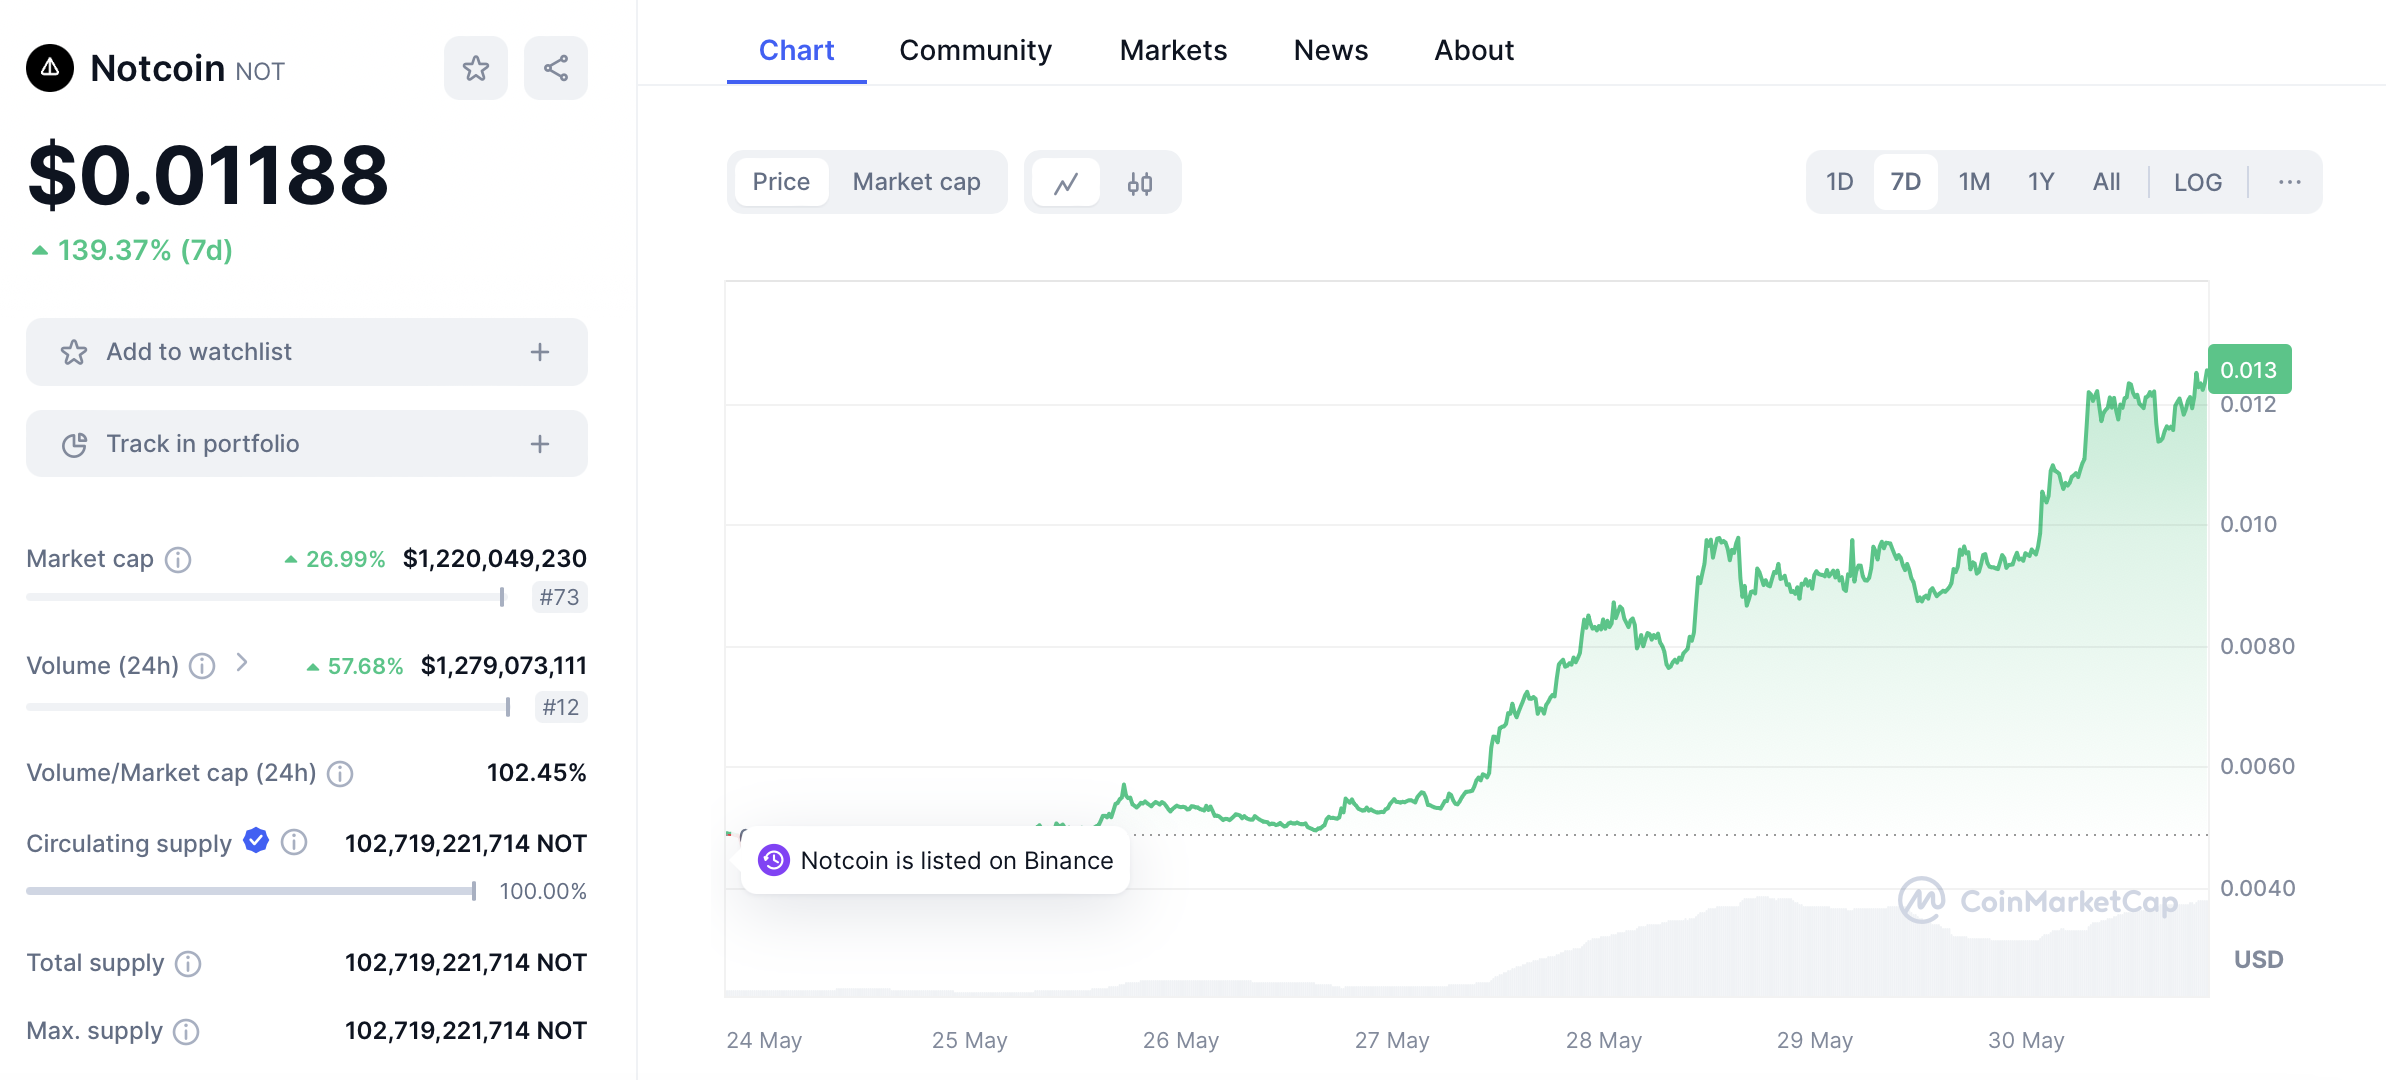Open the chart more options ellipsis

click(2289, 182)
